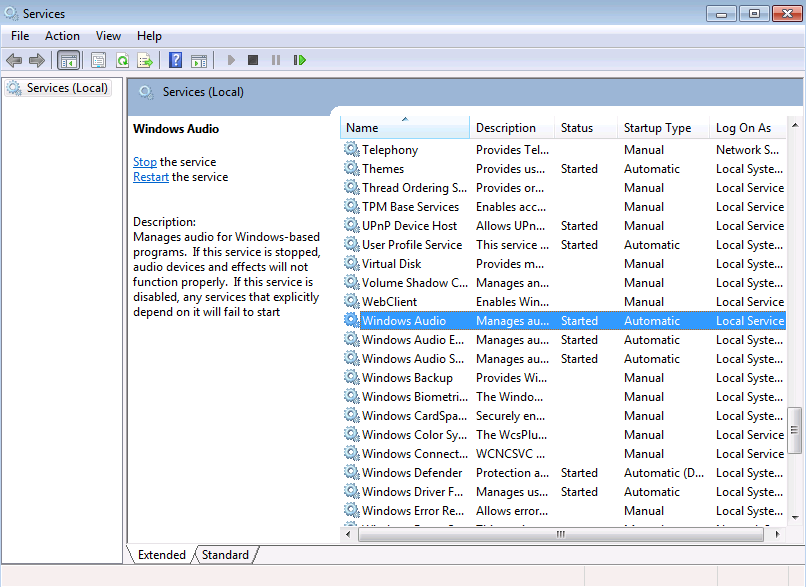Click the Refresh toolbar icon
This screenshot has height=587, width=806.
tap(122, 61)
